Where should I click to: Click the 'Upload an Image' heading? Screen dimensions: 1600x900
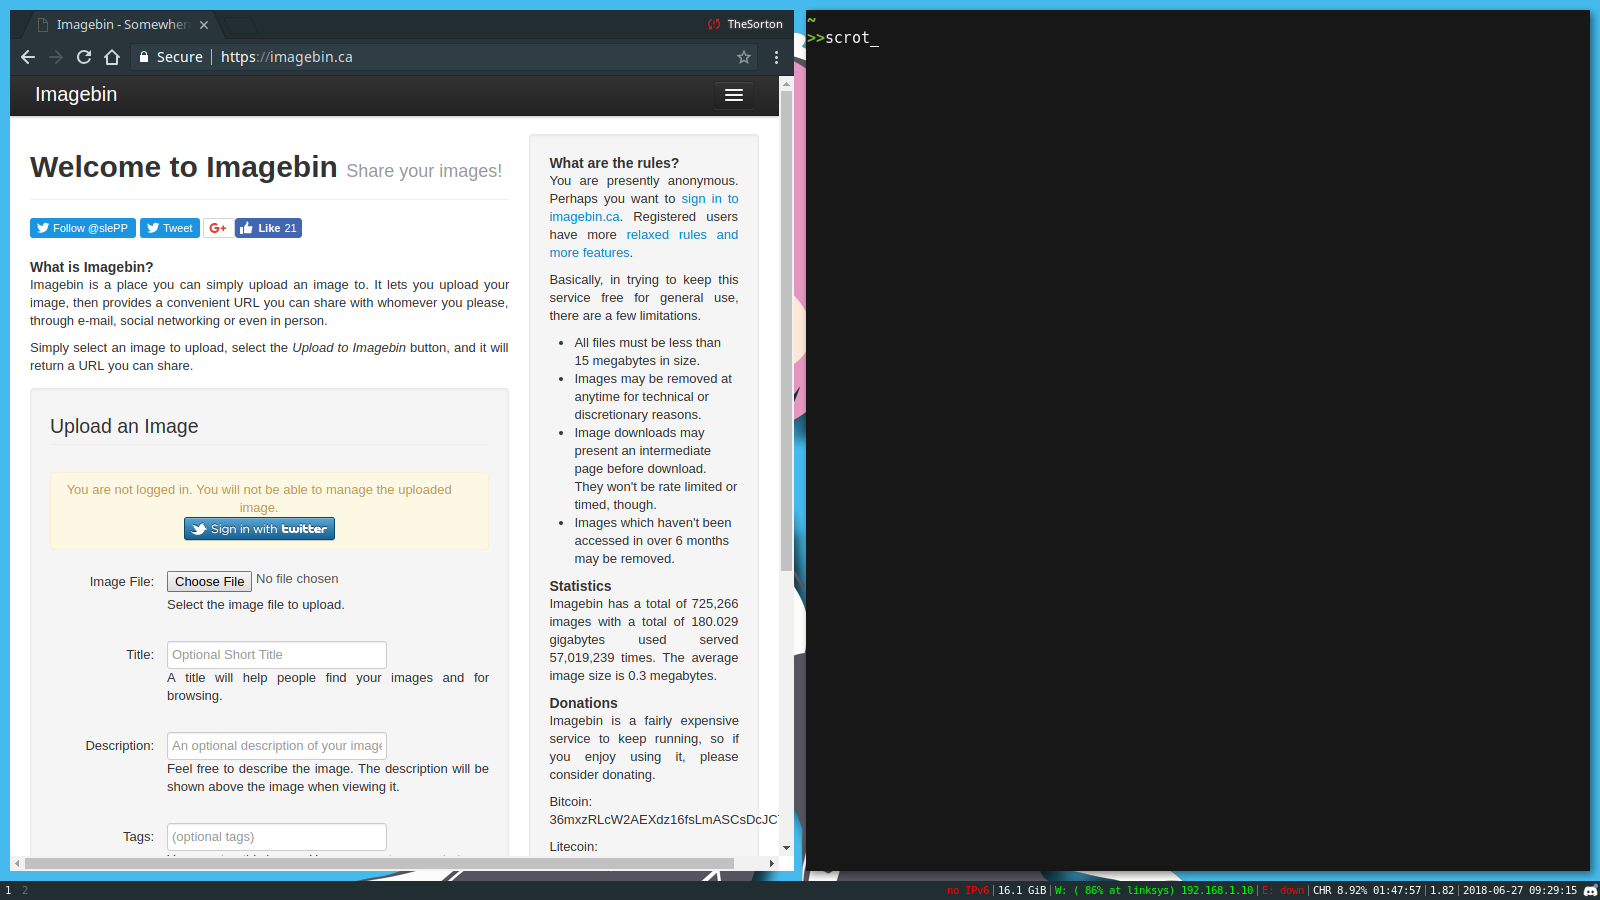tap(124, 426)
